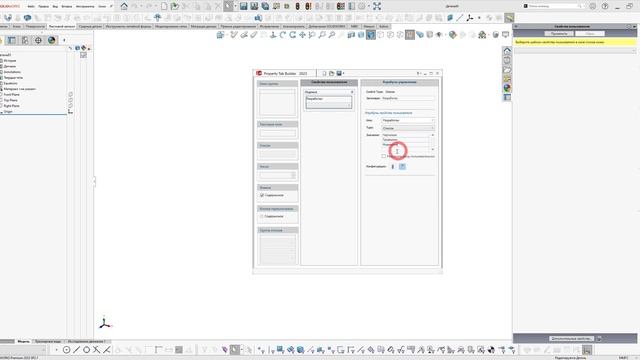Activate the Select cursor tool

coord(228,6)
